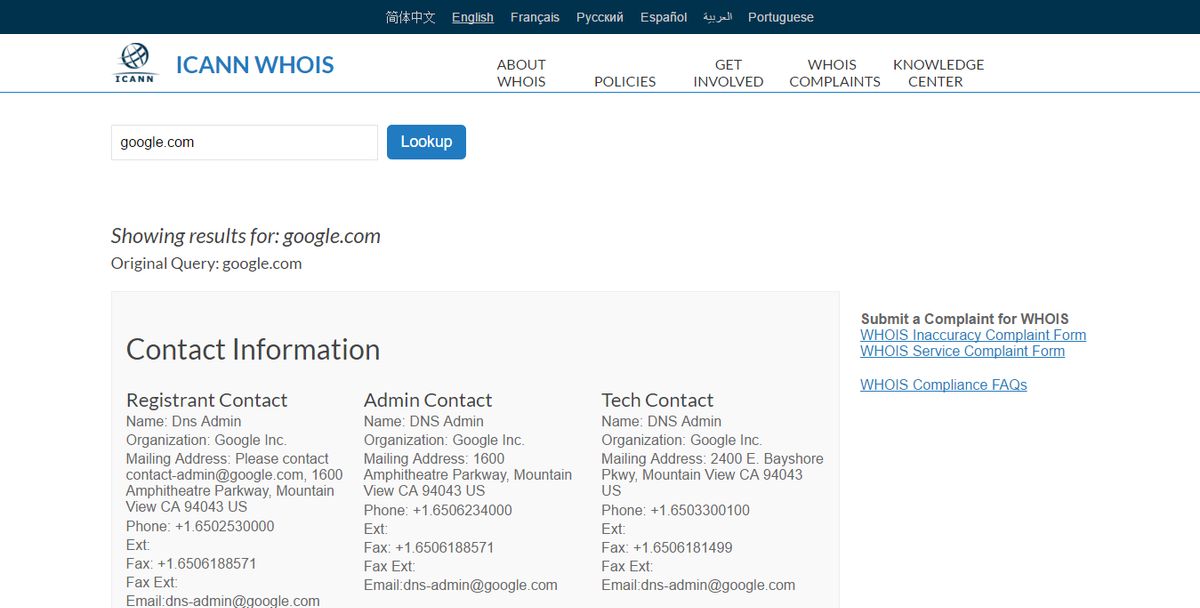Click the ICANN WHOIS site title
The height and width of the screenshot is (608, 1200).
[x=254, y=64]
